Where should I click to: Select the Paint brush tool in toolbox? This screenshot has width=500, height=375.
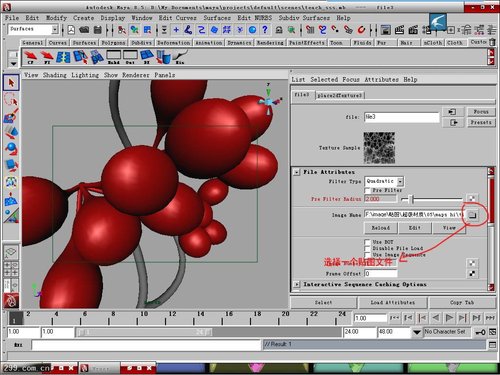pyautogui.click(x=11, y=116)
